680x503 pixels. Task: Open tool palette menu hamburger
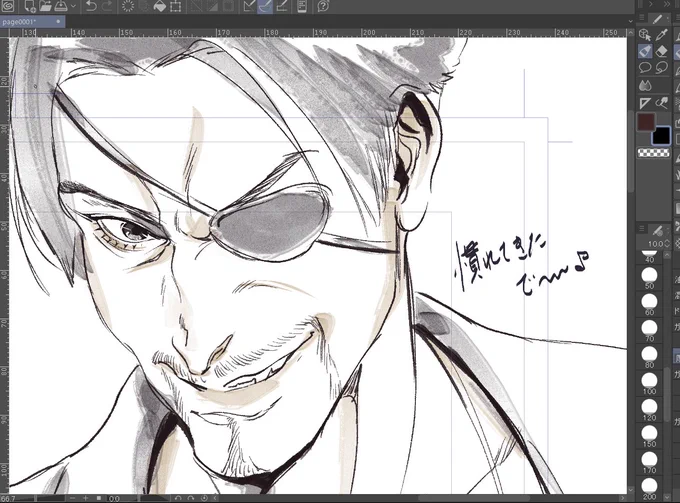tap(642, 17)
